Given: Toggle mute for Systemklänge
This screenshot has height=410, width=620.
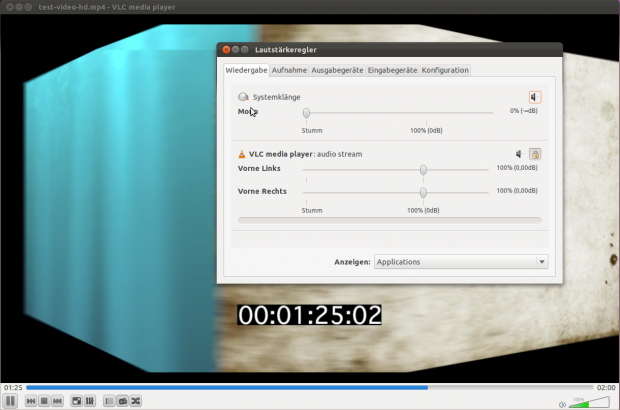Looking at the screenshot, I should click(x=535, y=97).
